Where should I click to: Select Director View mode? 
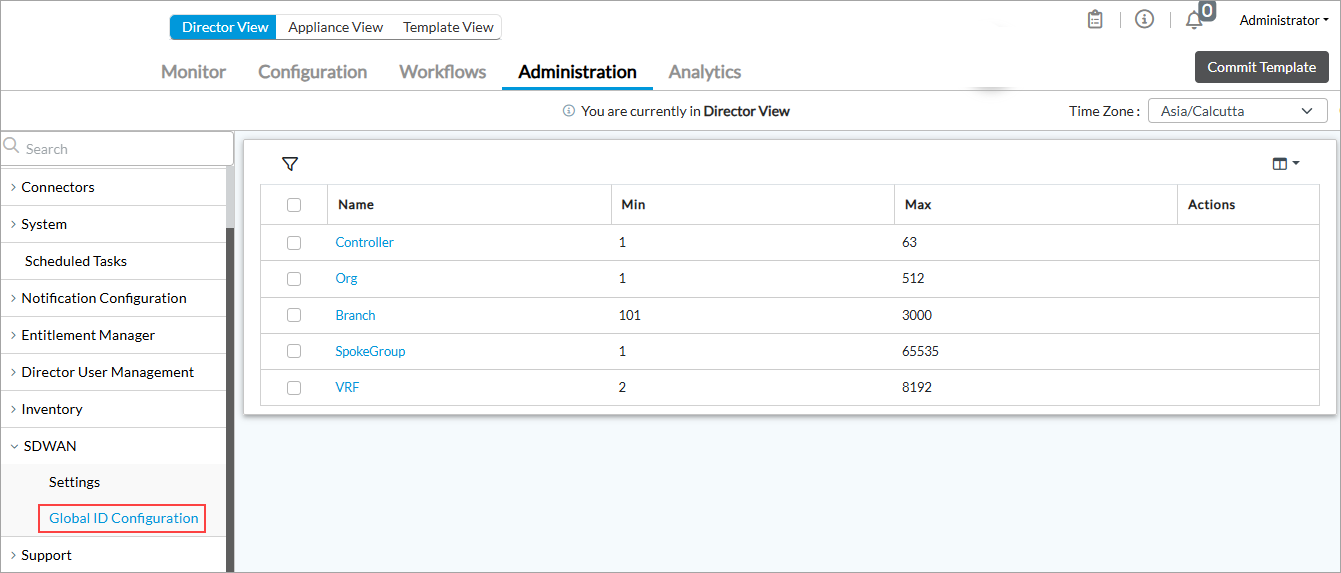[x=225, y=27]
